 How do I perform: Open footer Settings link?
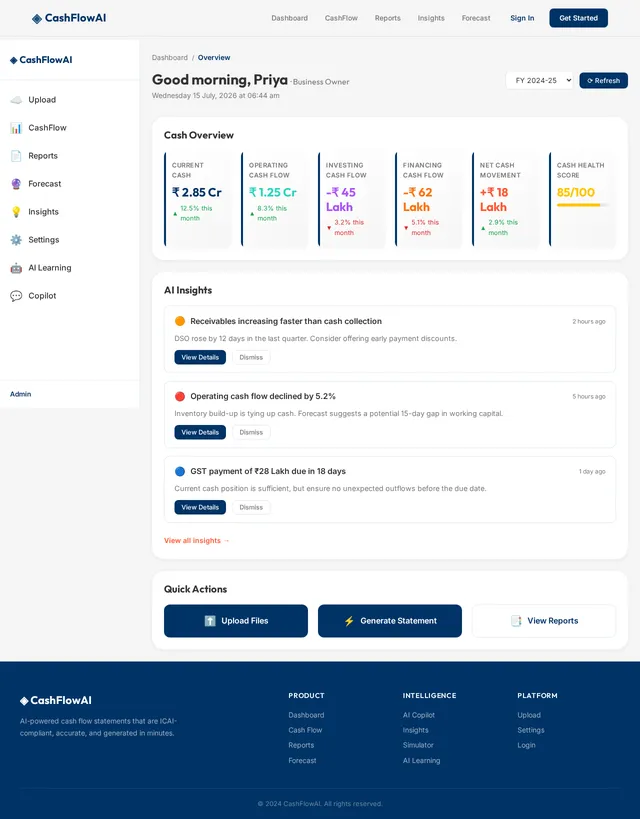(x=531, y=730)
